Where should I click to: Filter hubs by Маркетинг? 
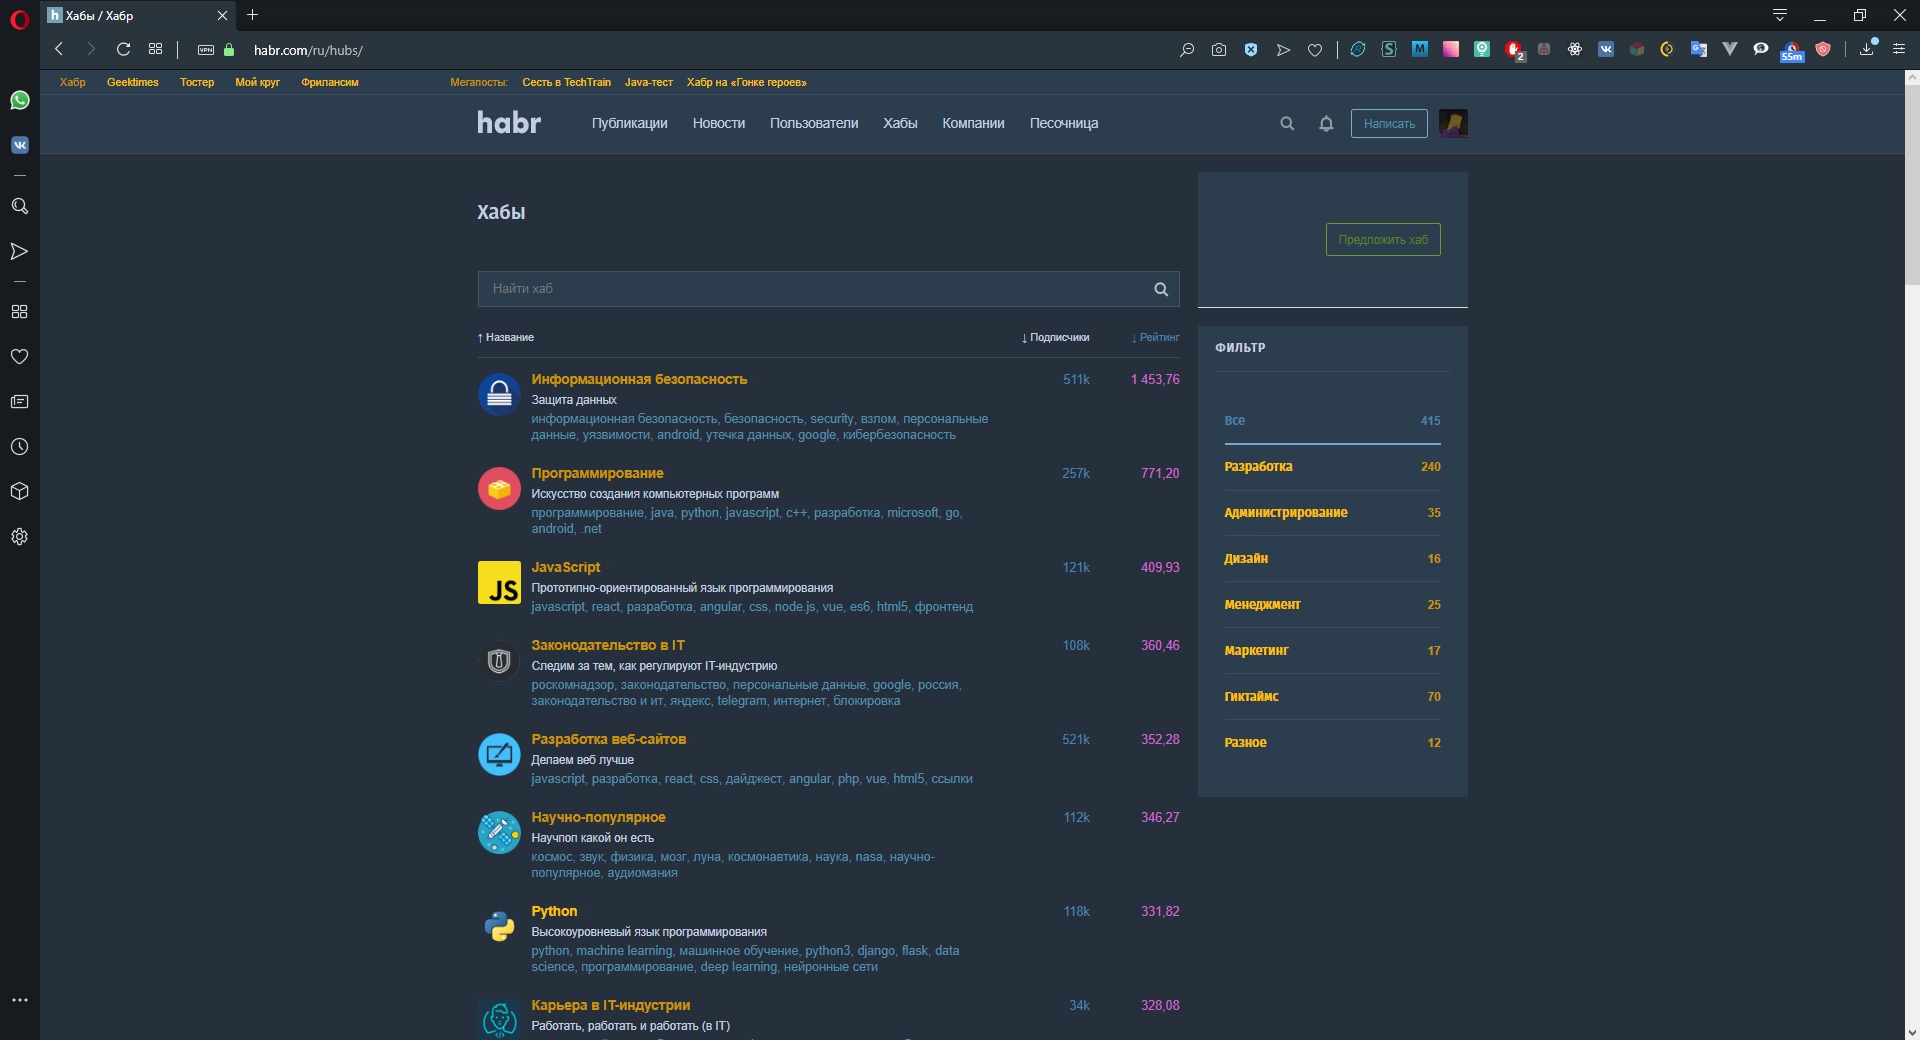coord(1332,651)
